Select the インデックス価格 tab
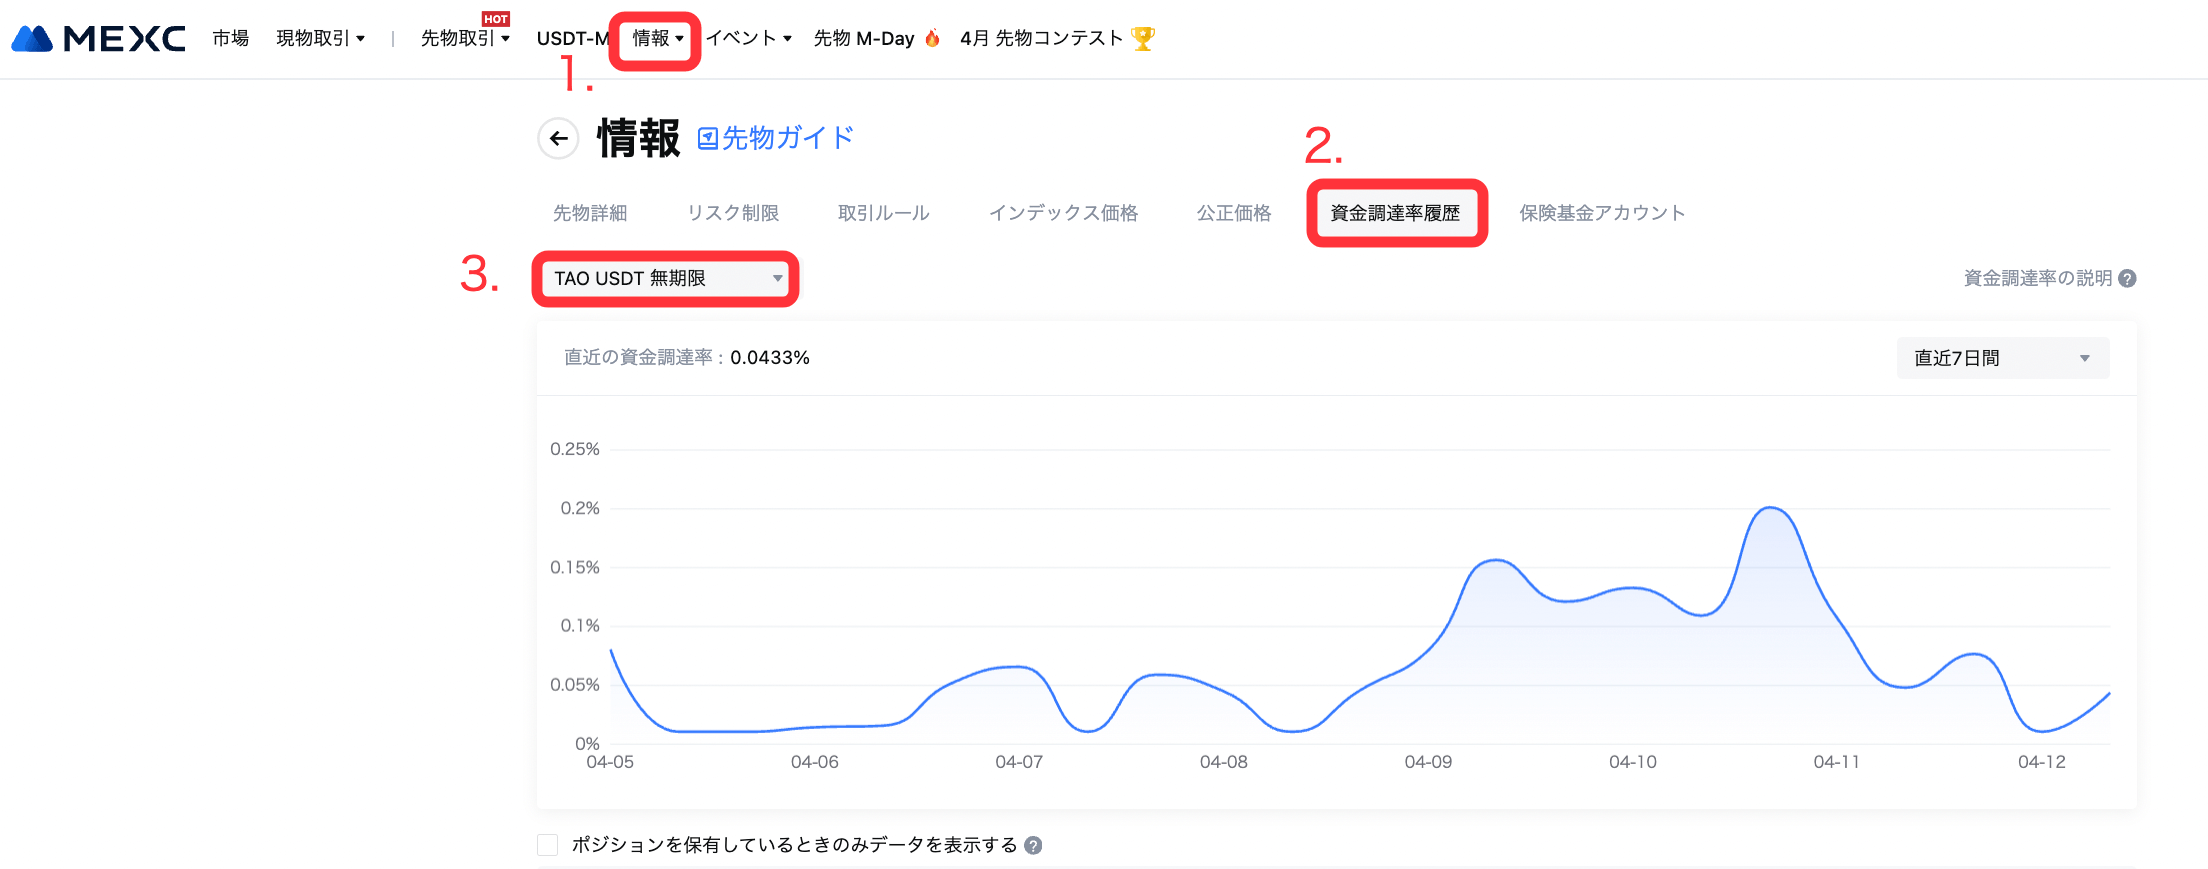 pyautogui.click(x=1063, y=213)
